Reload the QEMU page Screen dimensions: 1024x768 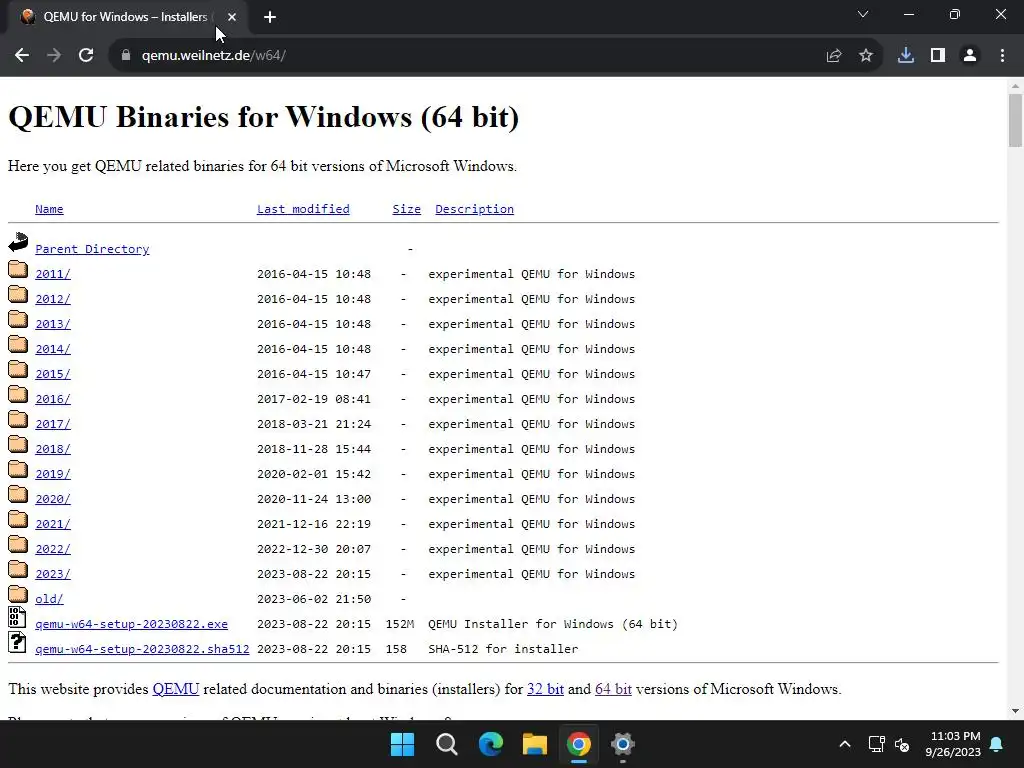(86, 56)
